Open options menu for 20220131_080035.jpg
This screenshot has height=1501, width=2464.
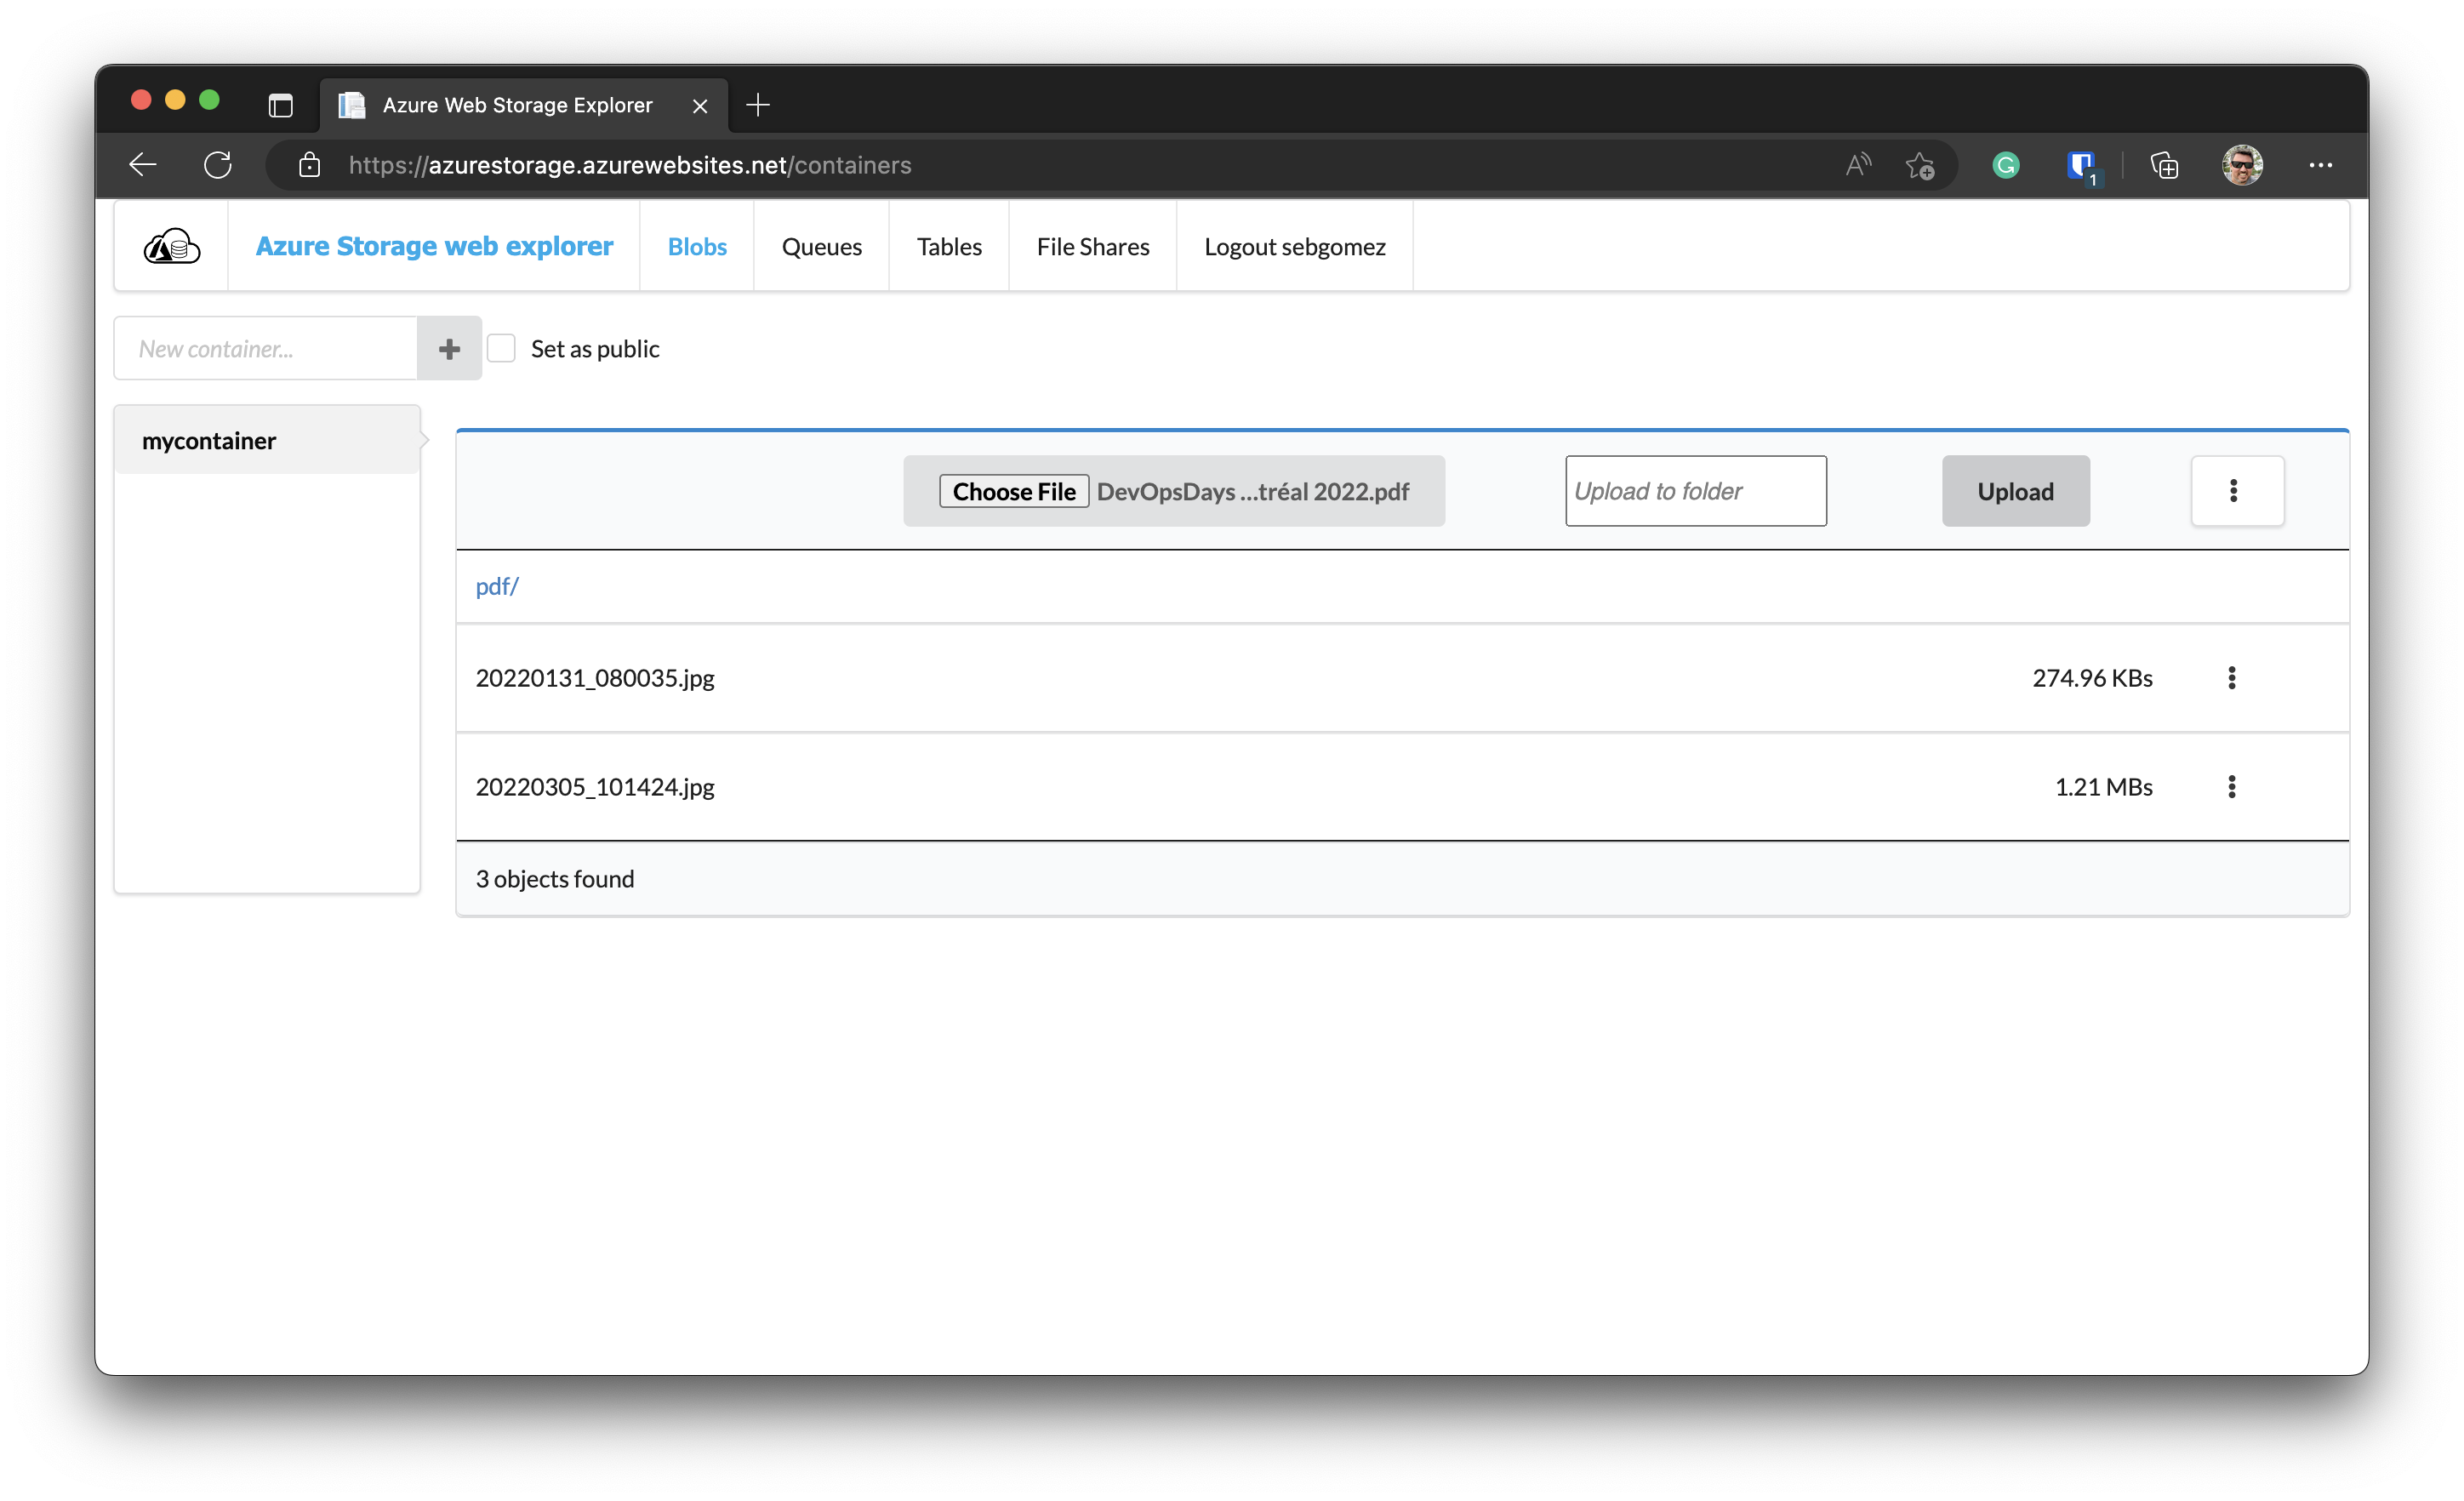click(x=2231, y=678)
